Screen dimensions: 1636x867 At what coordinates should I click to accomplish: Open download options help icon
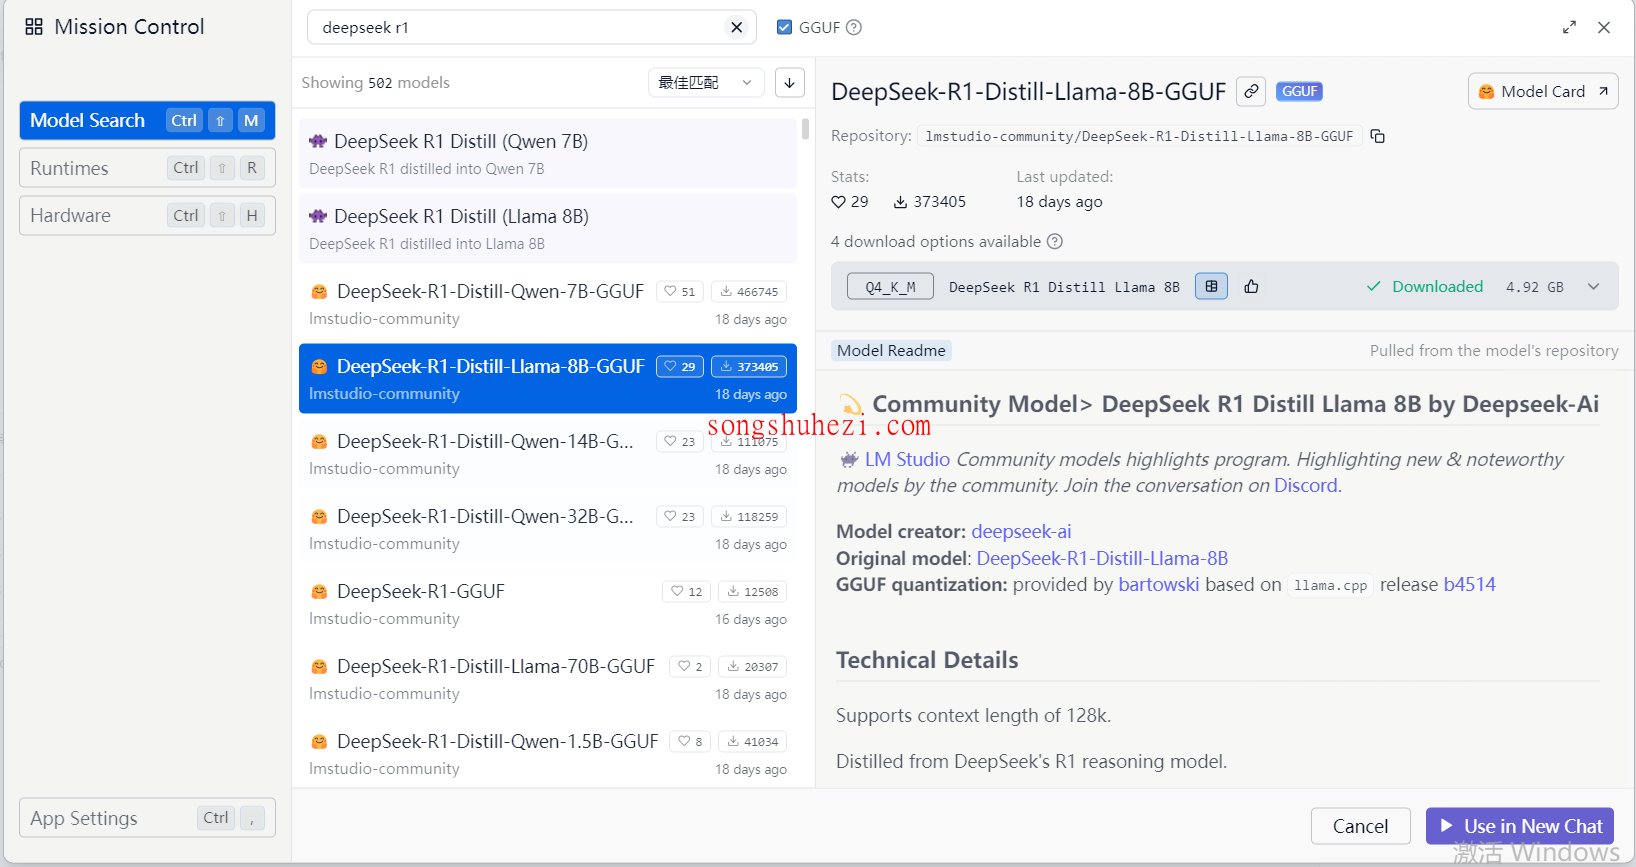pyautogui.click(x=1055, y=242)
